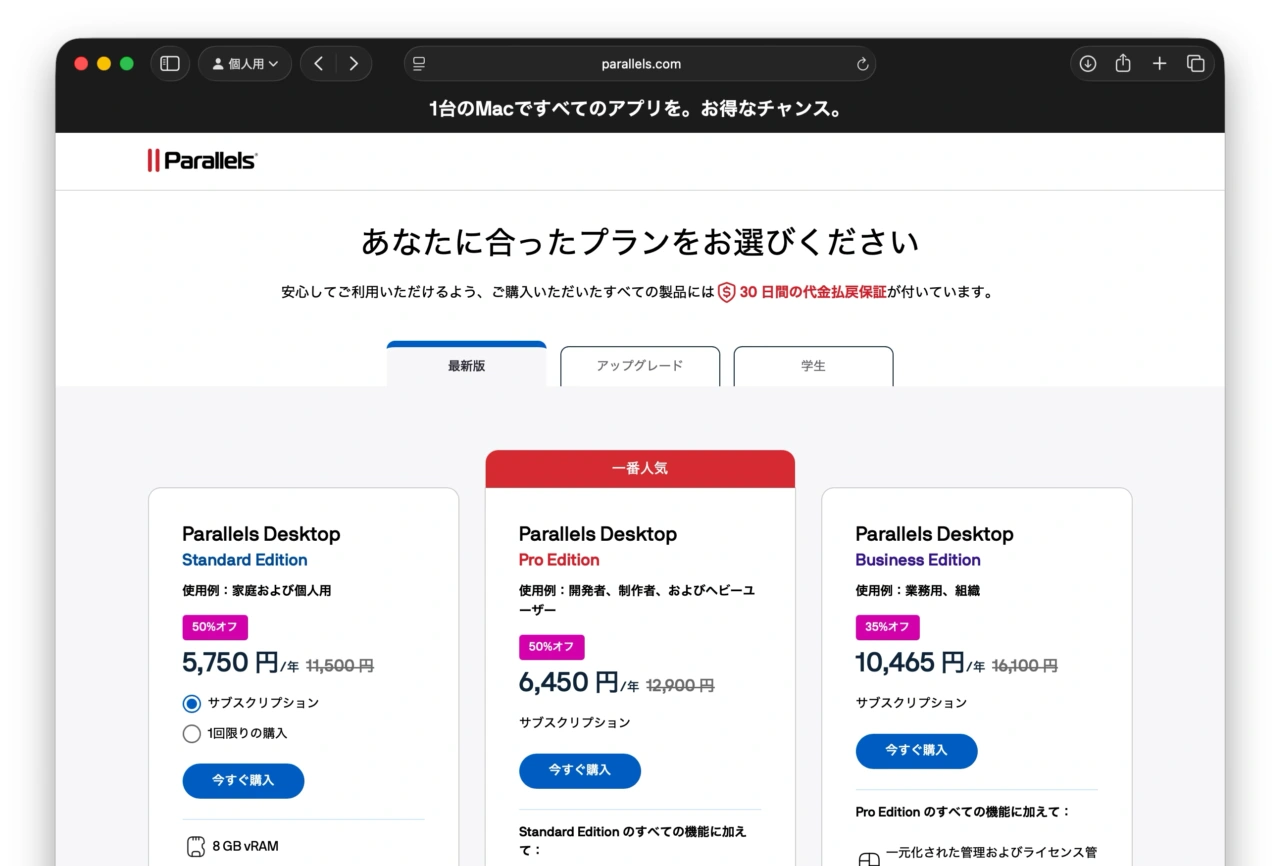This screenshot has height=866, width=1280.
Task: Switch to the 学生 tab
Action: point(813,366)
